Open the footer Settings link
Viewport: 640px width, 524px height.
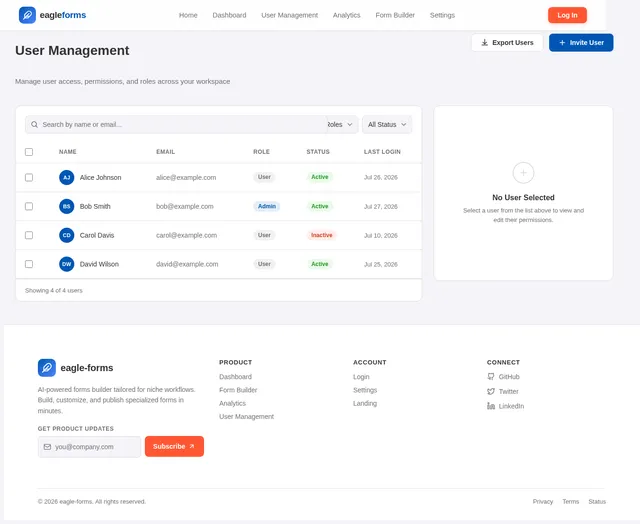tap(365, 390)
